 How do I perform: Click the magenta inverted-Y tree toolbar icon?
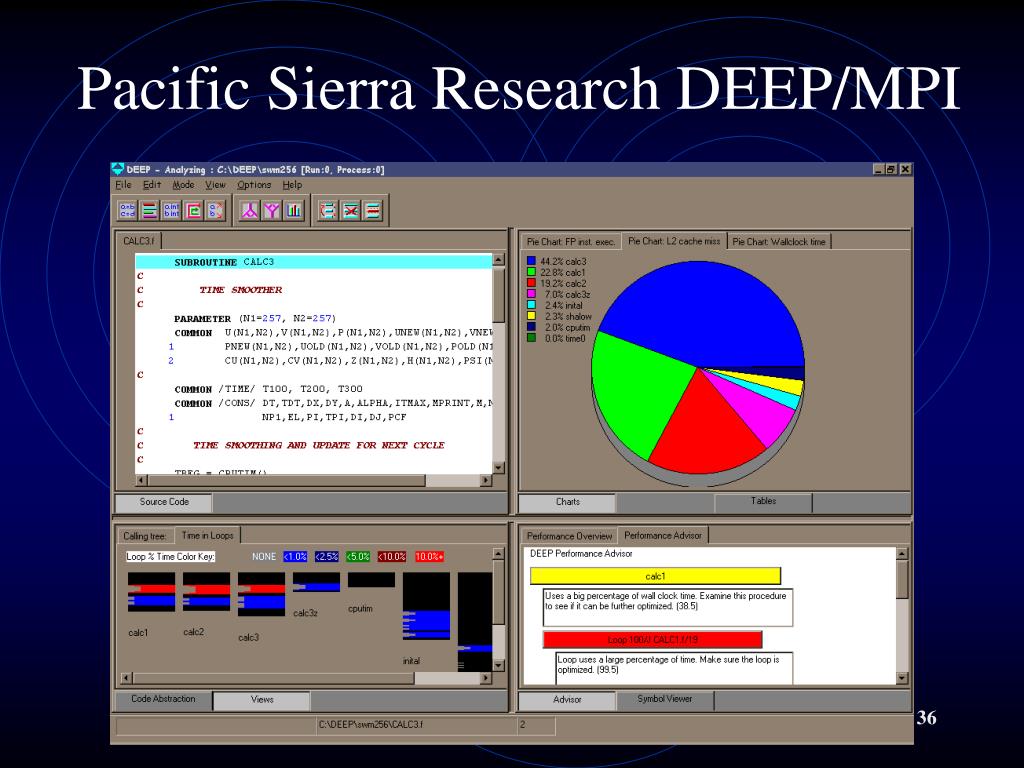point(249,210)
